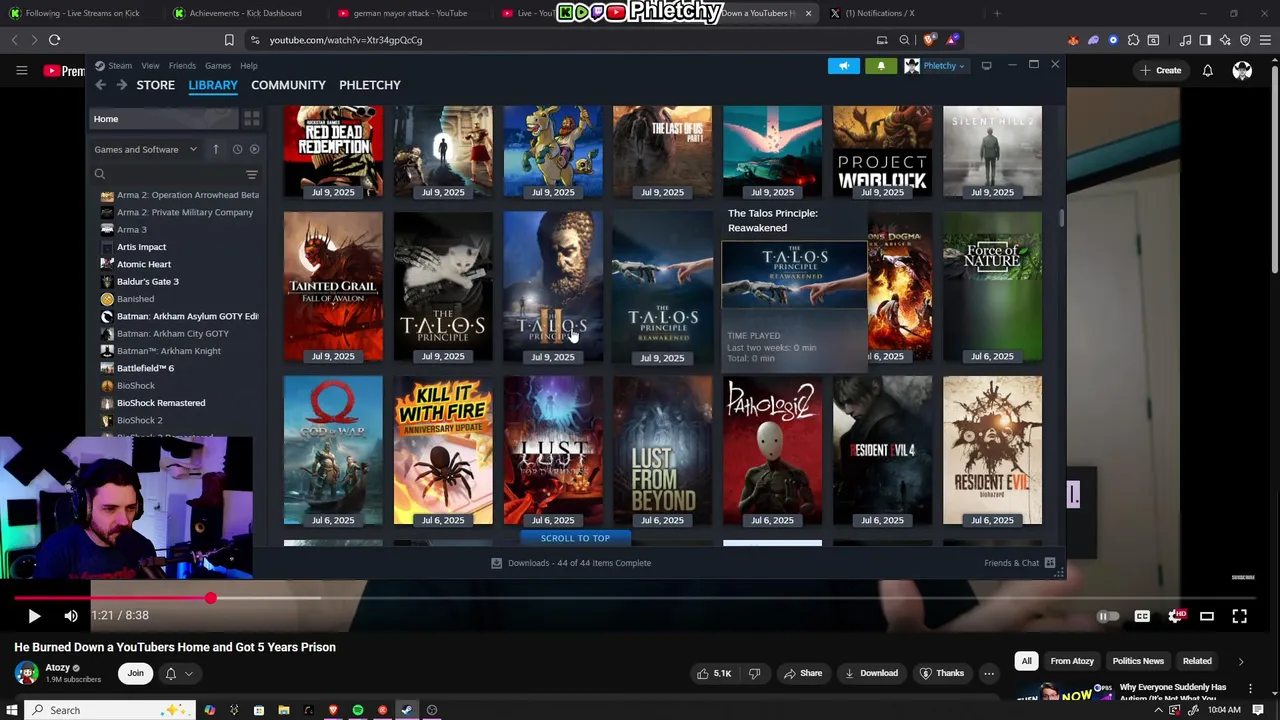1280x720 pixels.
Task: Open Windows Start menu
Action: click(x=12, y=710)
